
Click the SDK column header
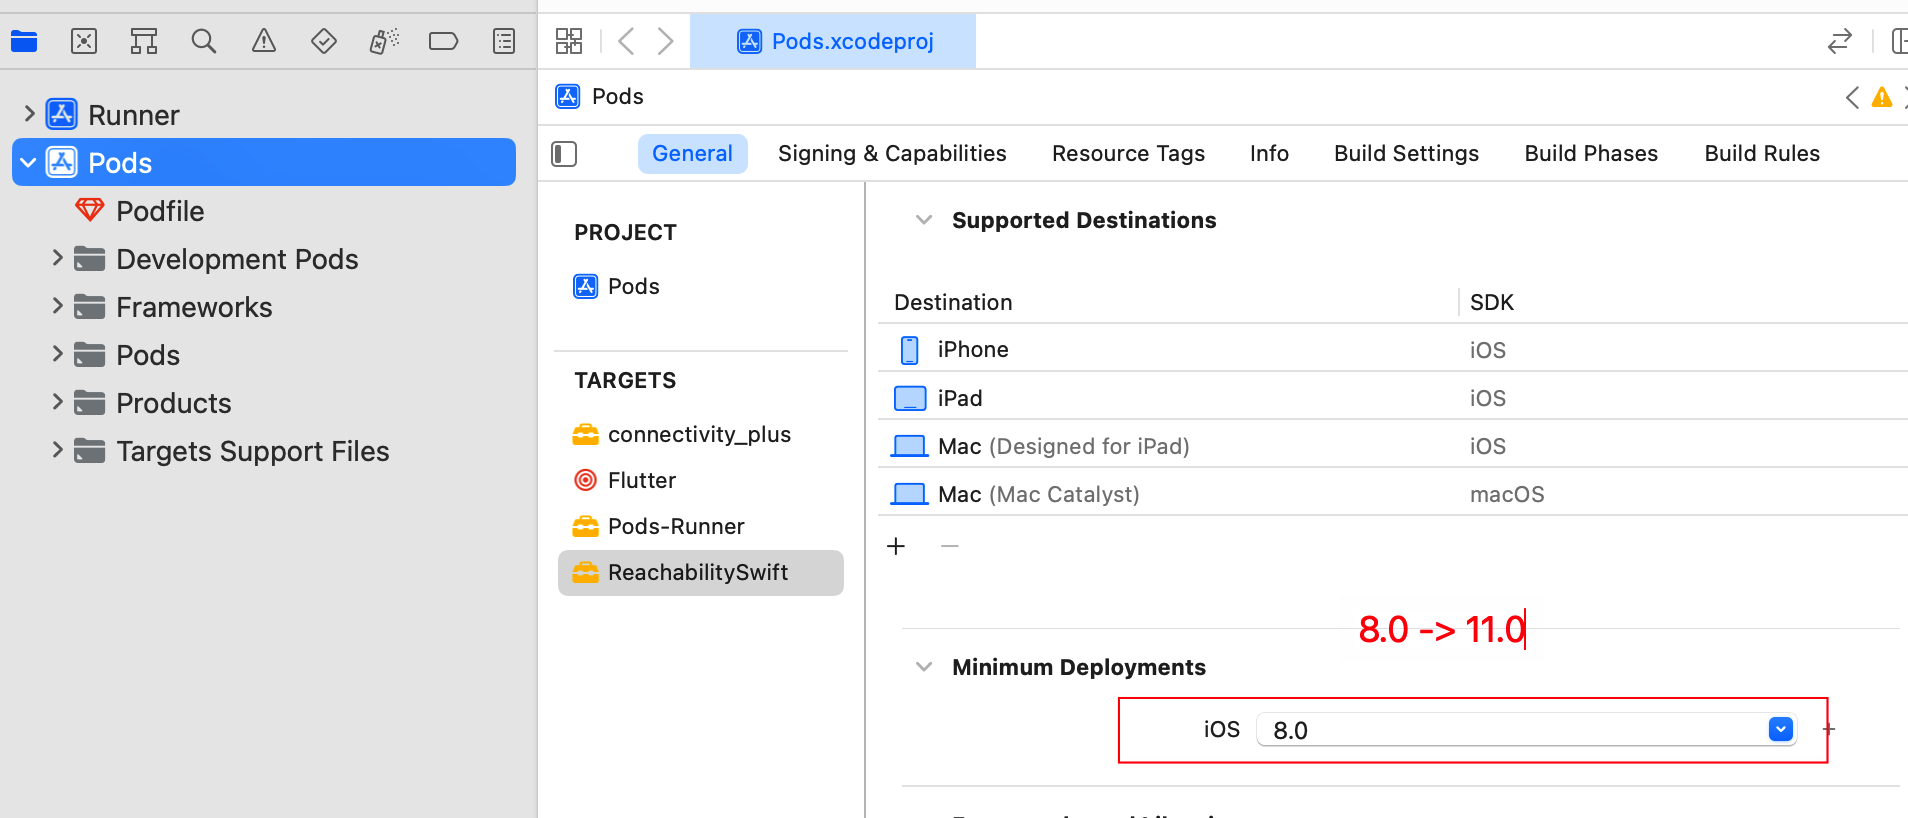[x=1492, y=302]
